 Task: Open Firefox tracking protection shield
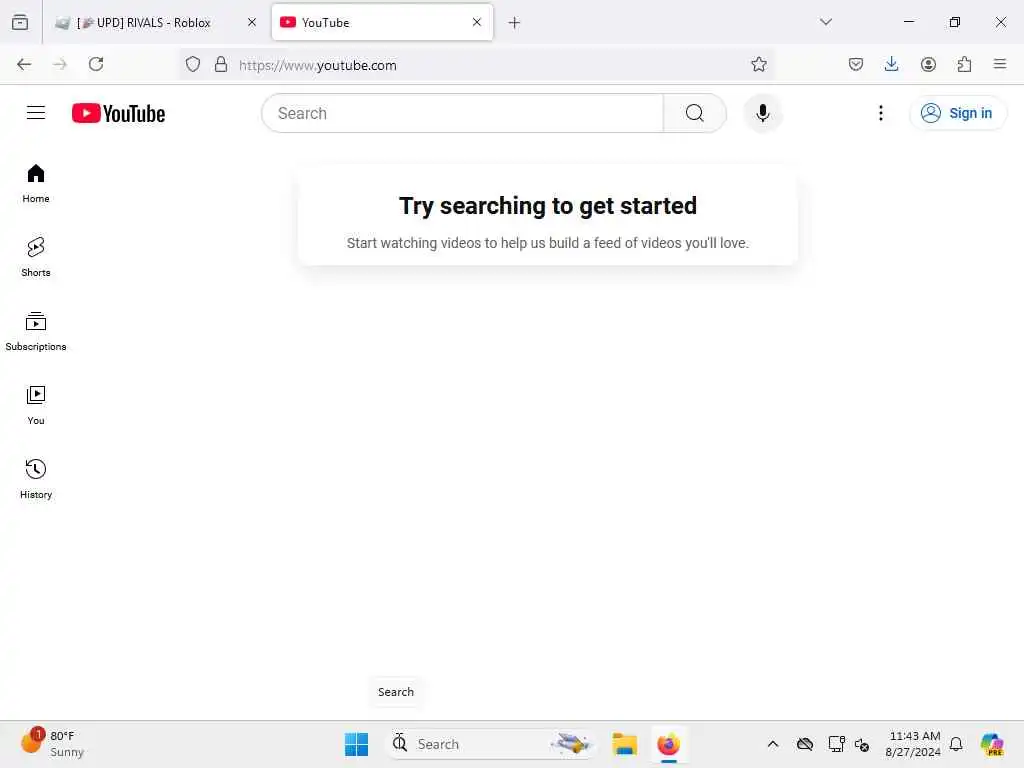[x=193, y=64]
